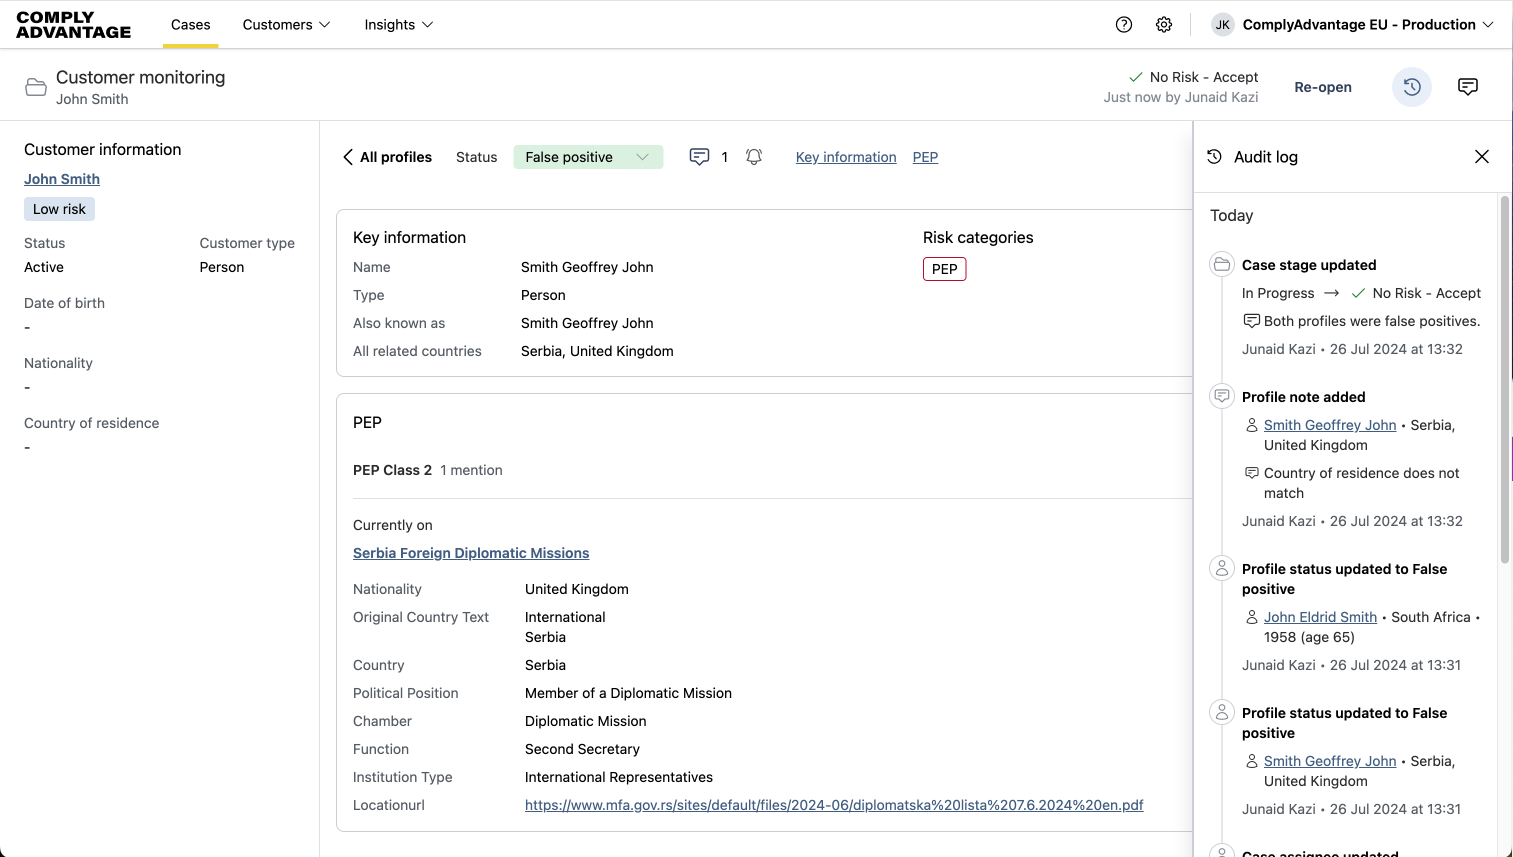Open the ComplyAdvantage EU - Production account switcher
Viewport: 1513px width, 857px height.
point(1368,25)
